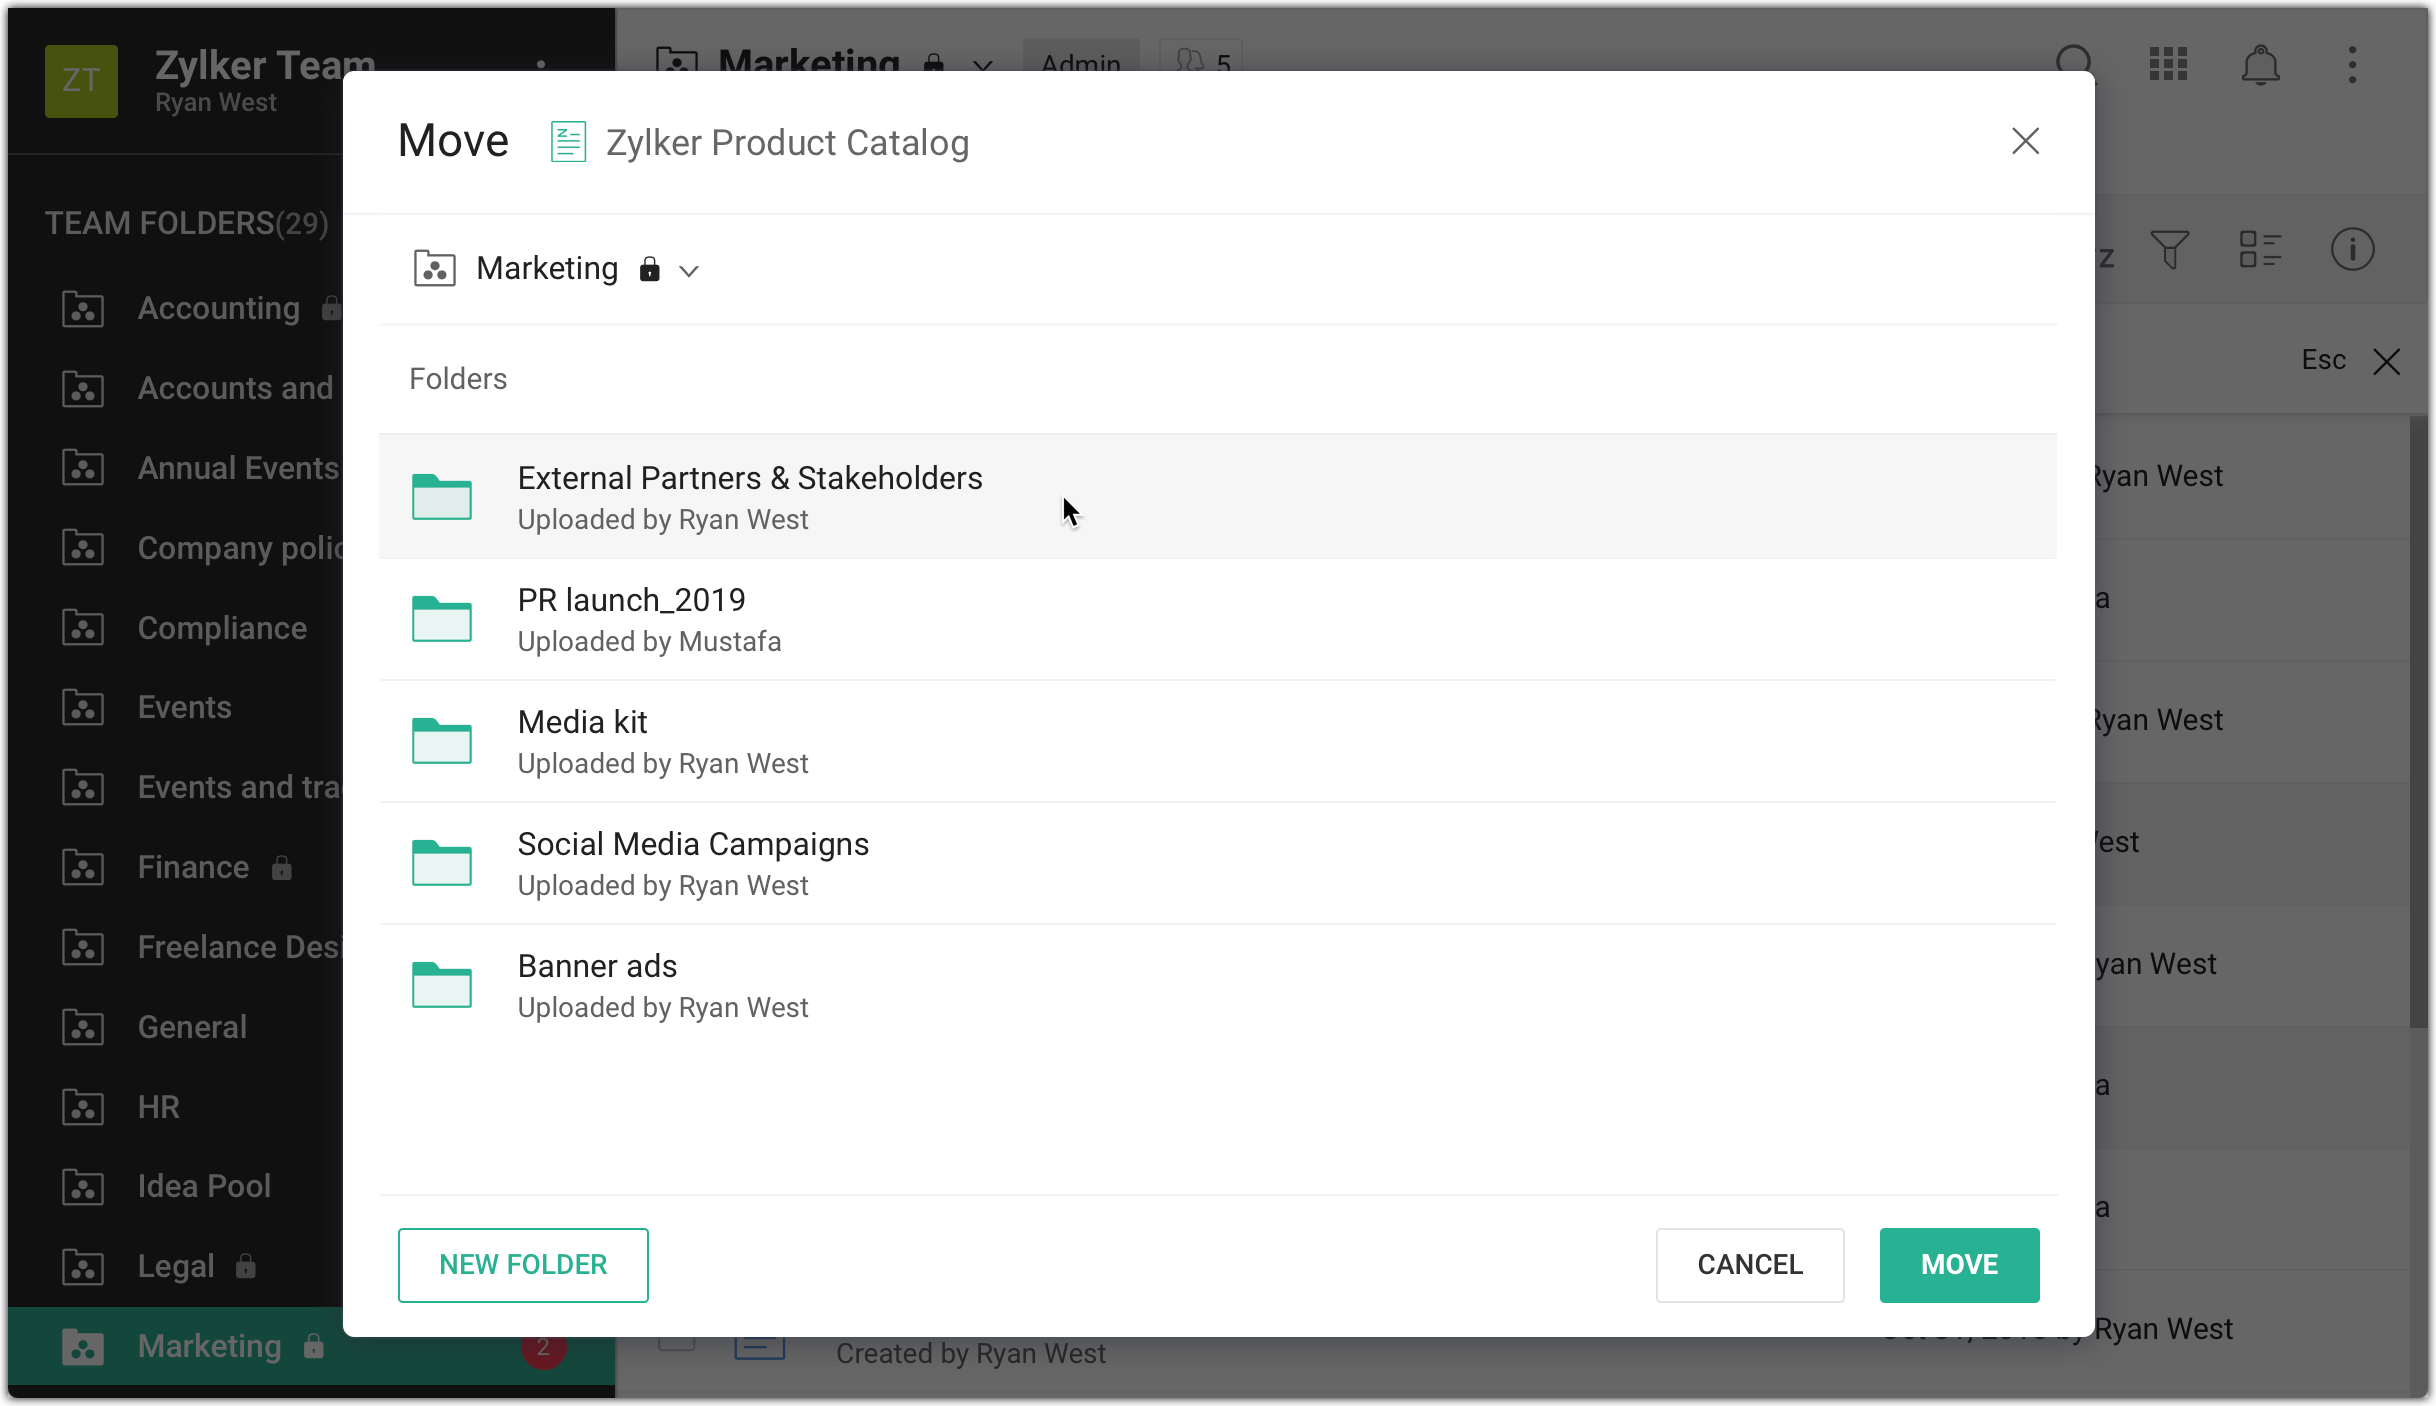Close the Move dialog with X icon
Image resolution: width=2436 pixels, height=1406 pixels.
tap(2025, 141)
